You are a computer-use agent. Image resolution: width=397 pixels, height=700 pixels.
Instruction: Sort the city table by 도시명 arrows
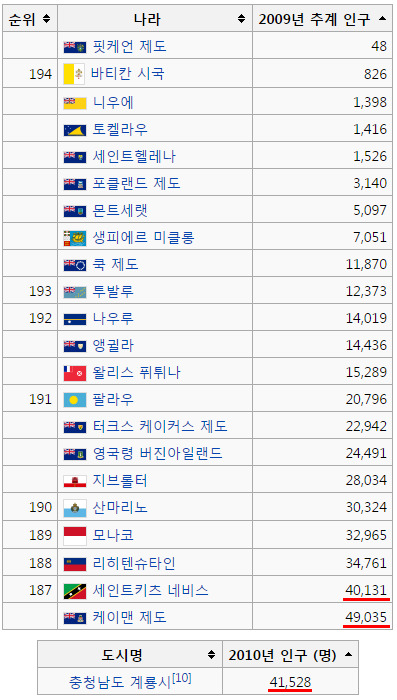212,655
